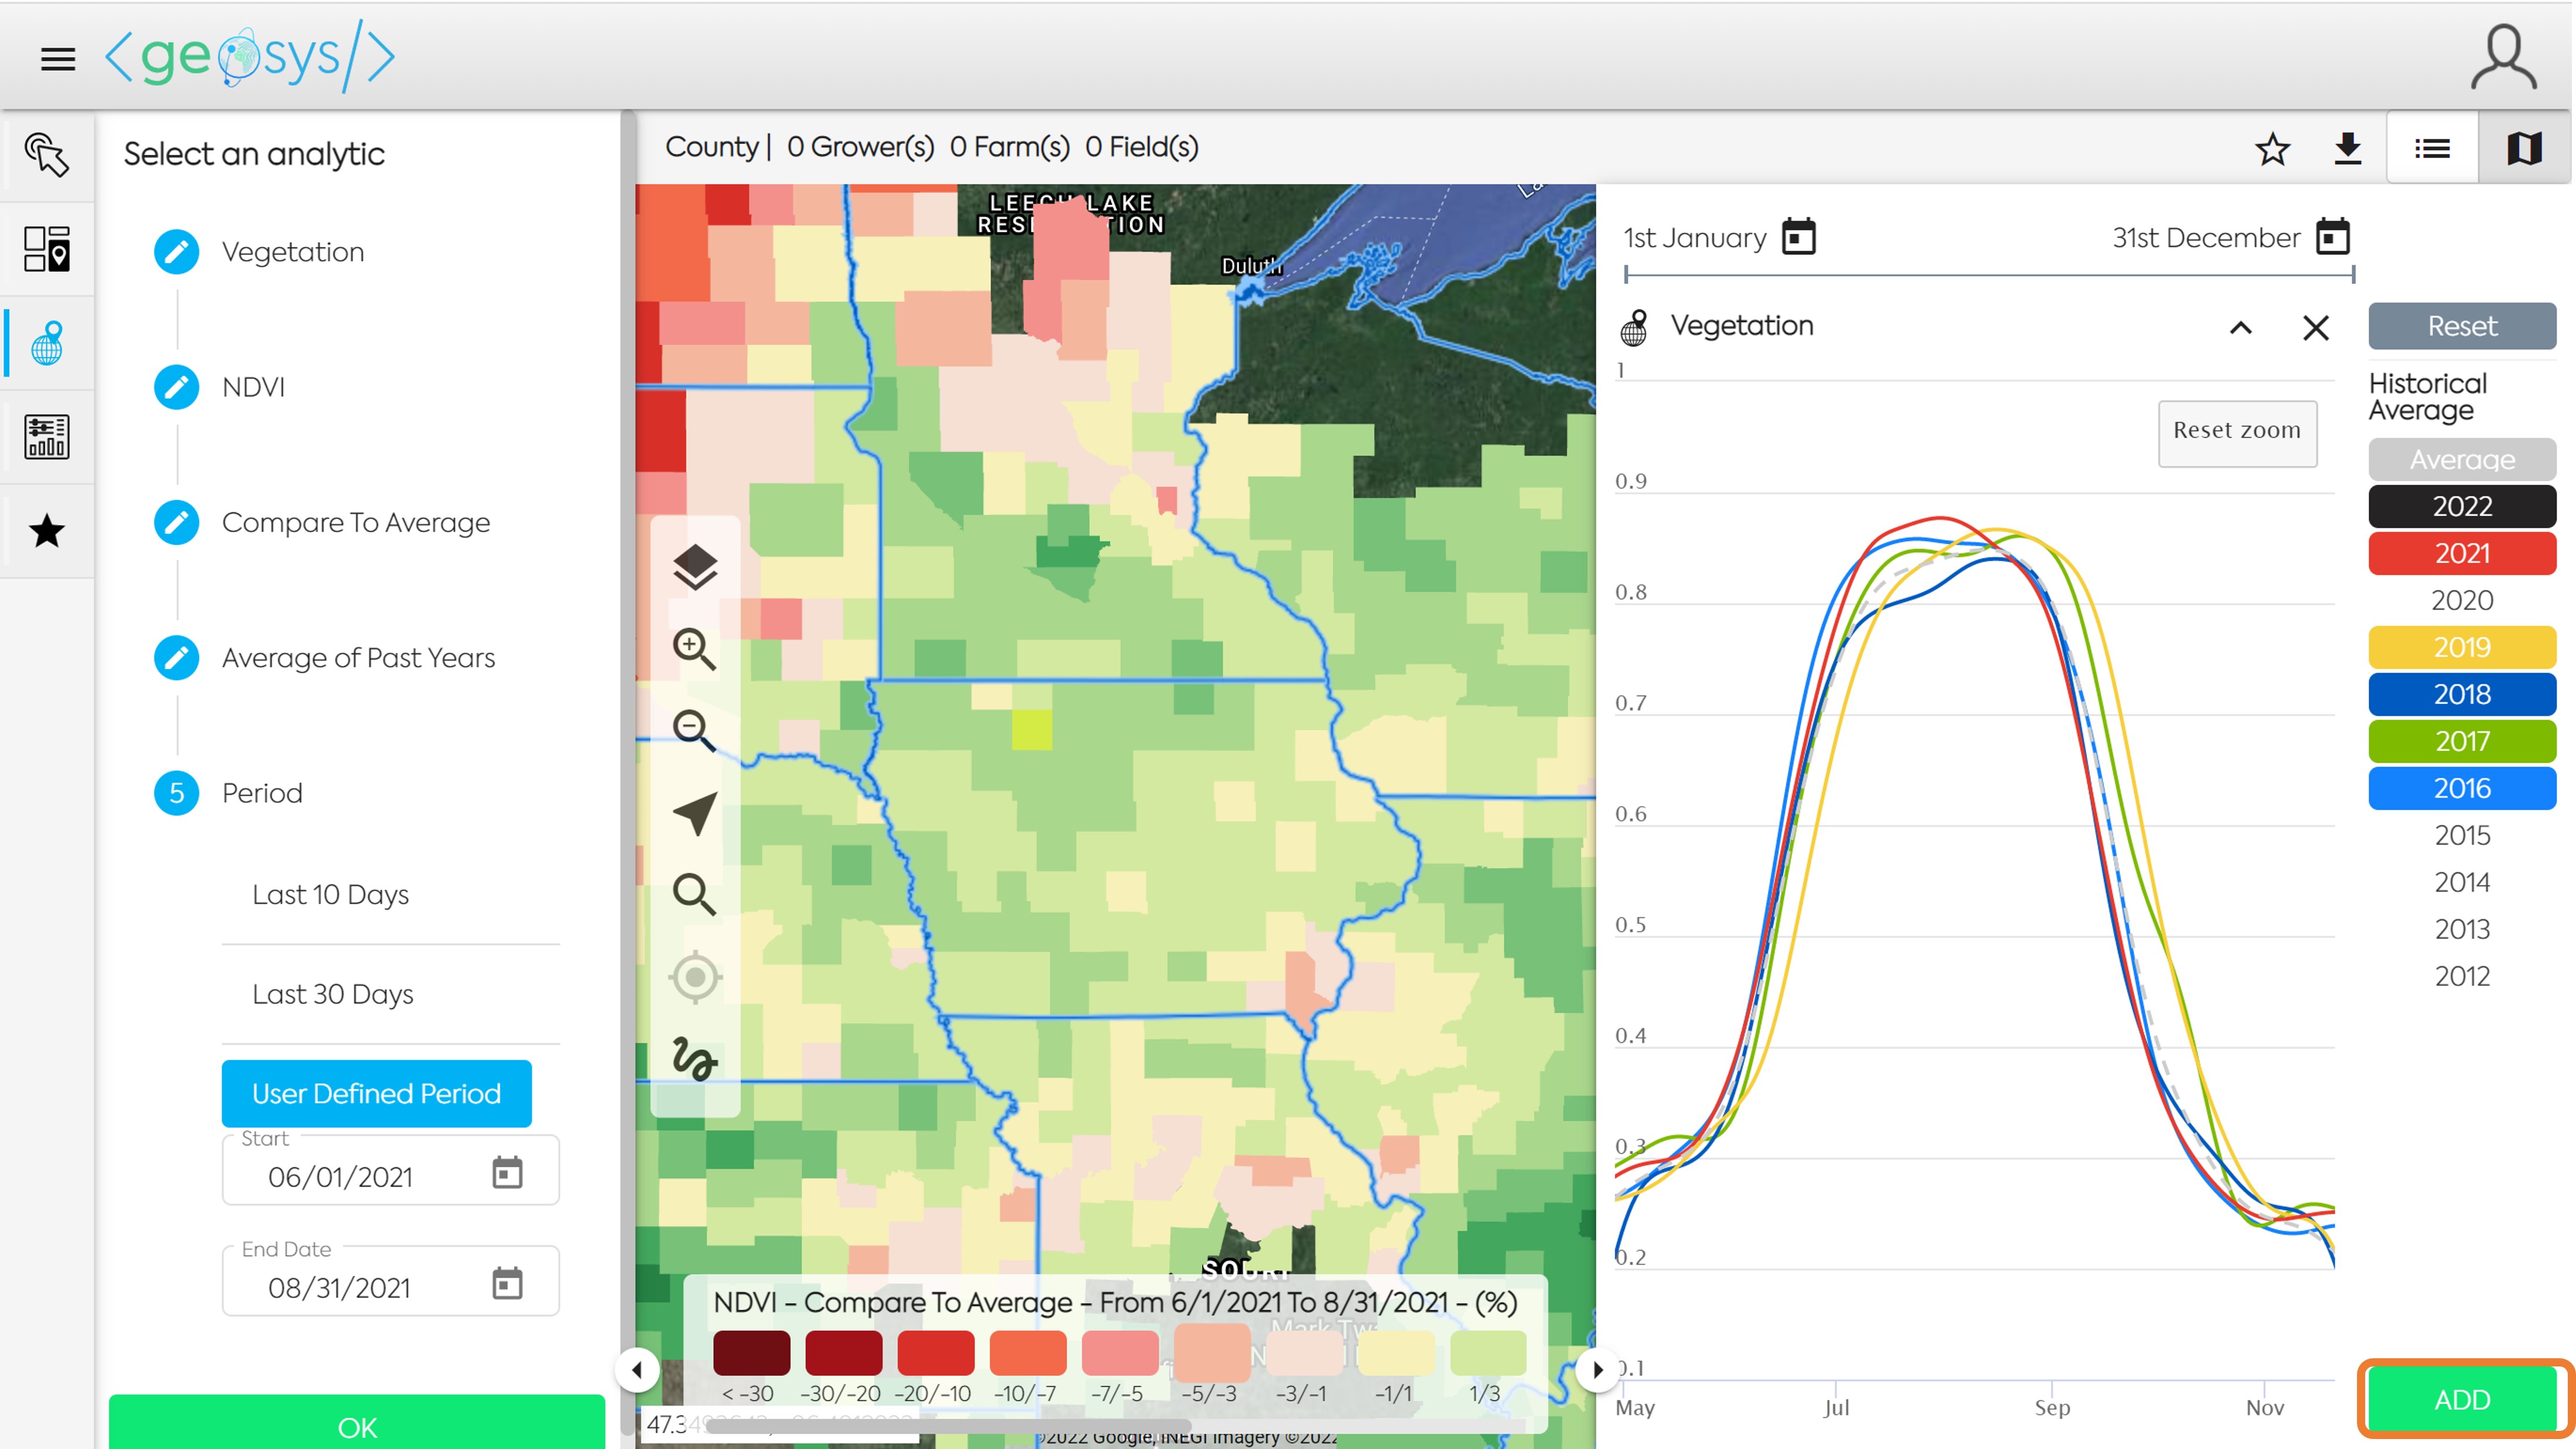Toggle the Average historical series
This screenshot has width=2576, height=1449.
coord(2461,459)
